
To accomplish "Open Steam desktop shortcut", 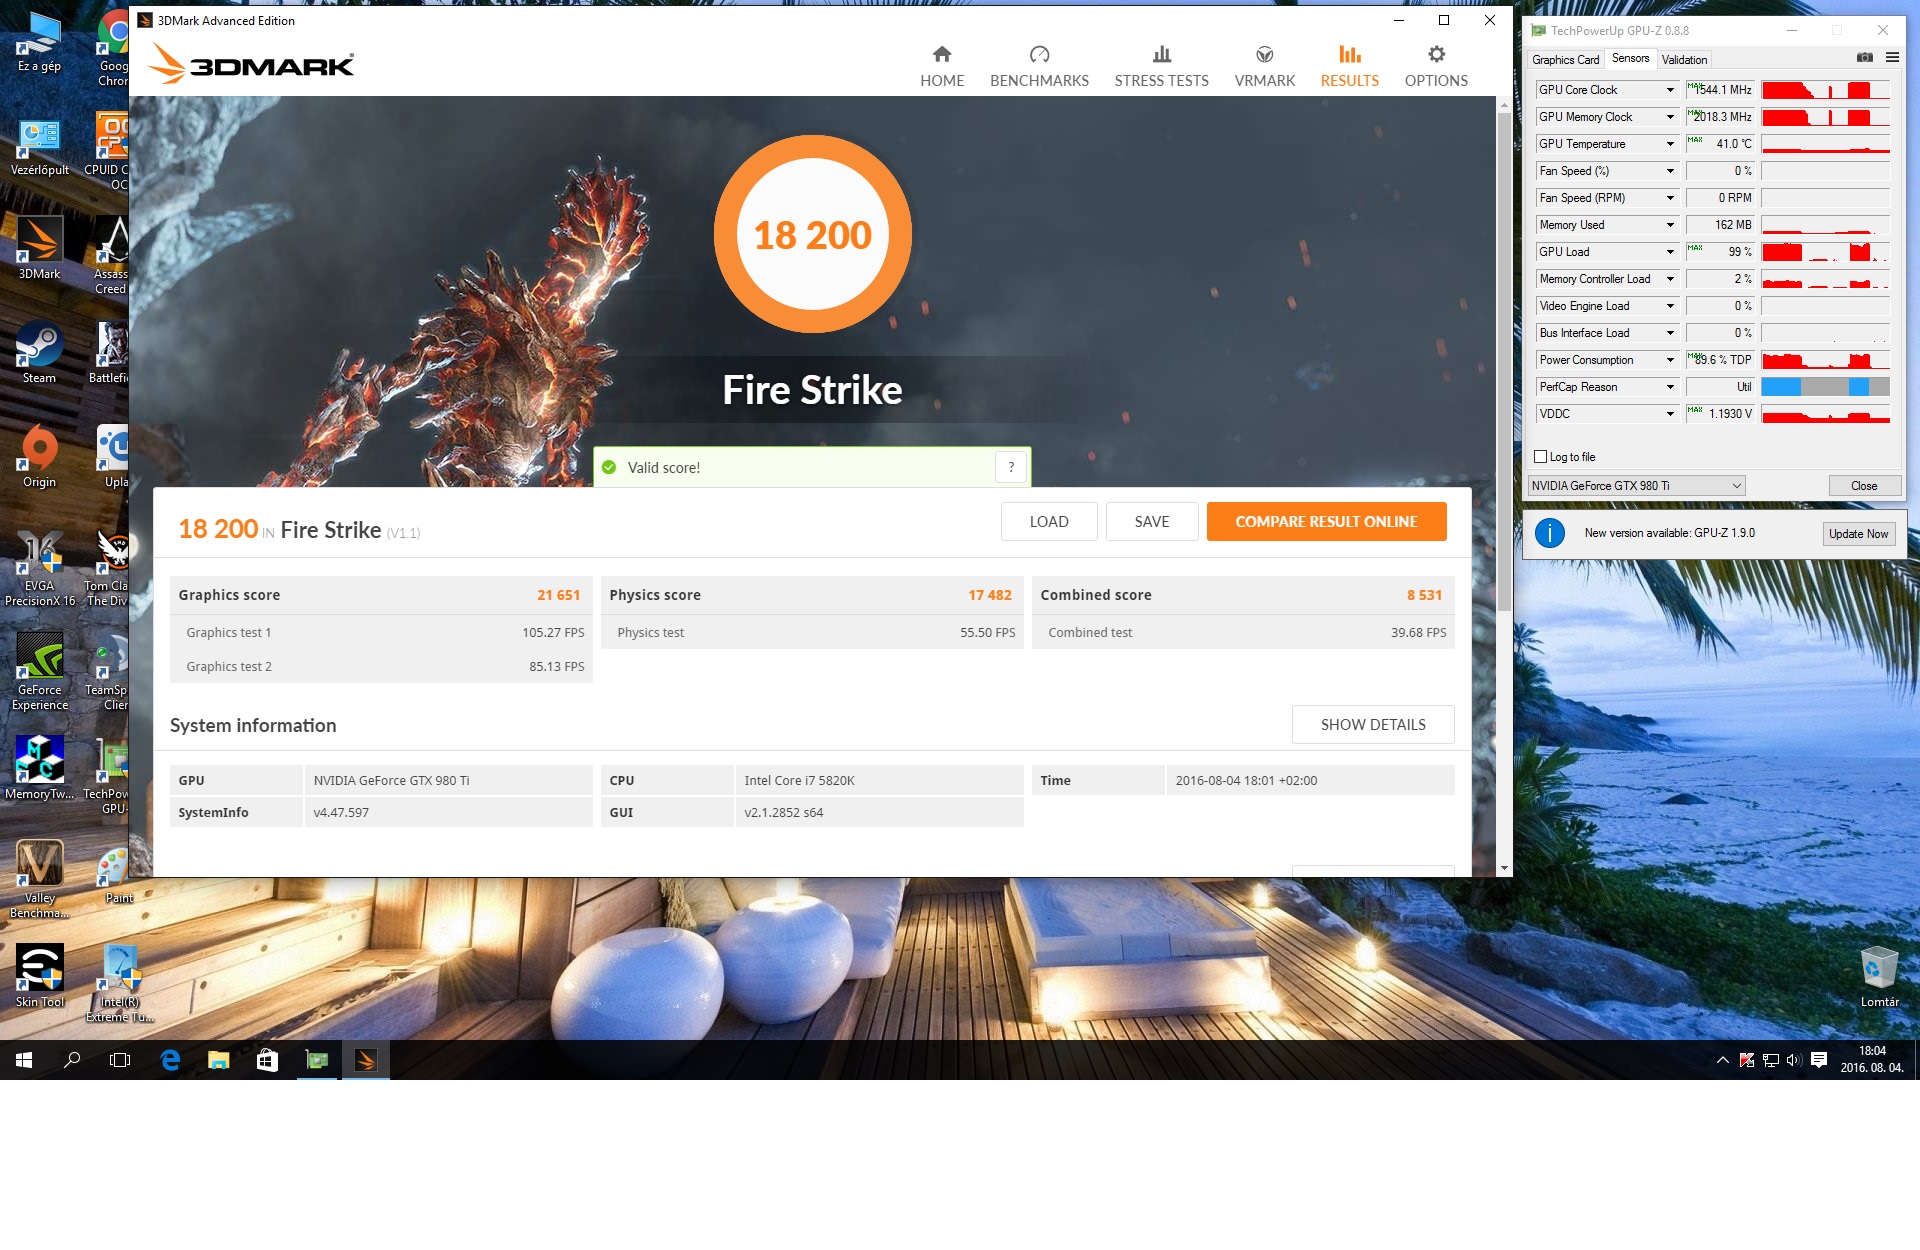I will 39,351.
